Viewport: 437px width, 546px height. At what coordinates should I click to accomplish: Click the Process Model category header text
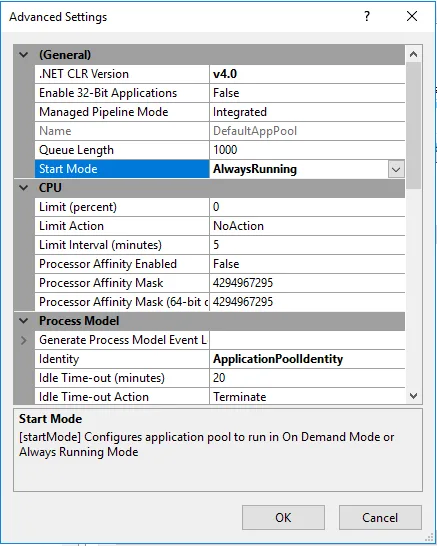(x=79, y=321)
